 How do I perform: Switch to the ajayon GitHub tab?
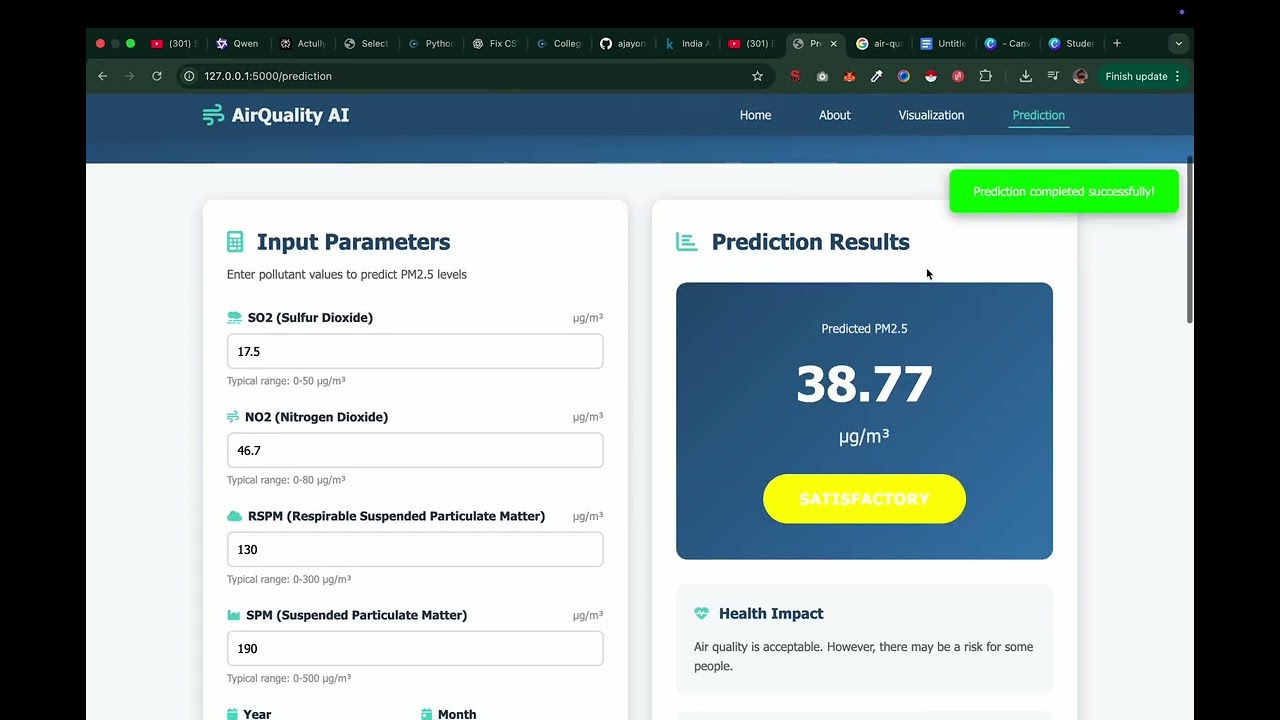pos(622,44)
